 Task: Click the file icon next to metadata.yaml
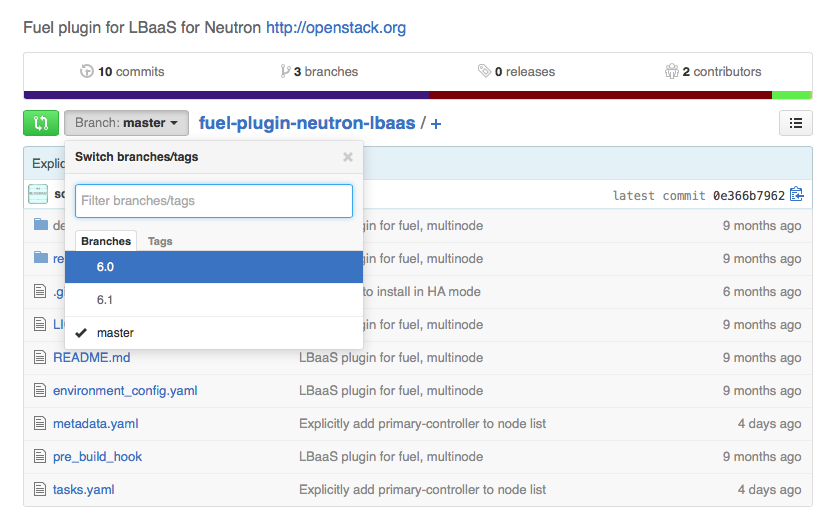40,423
